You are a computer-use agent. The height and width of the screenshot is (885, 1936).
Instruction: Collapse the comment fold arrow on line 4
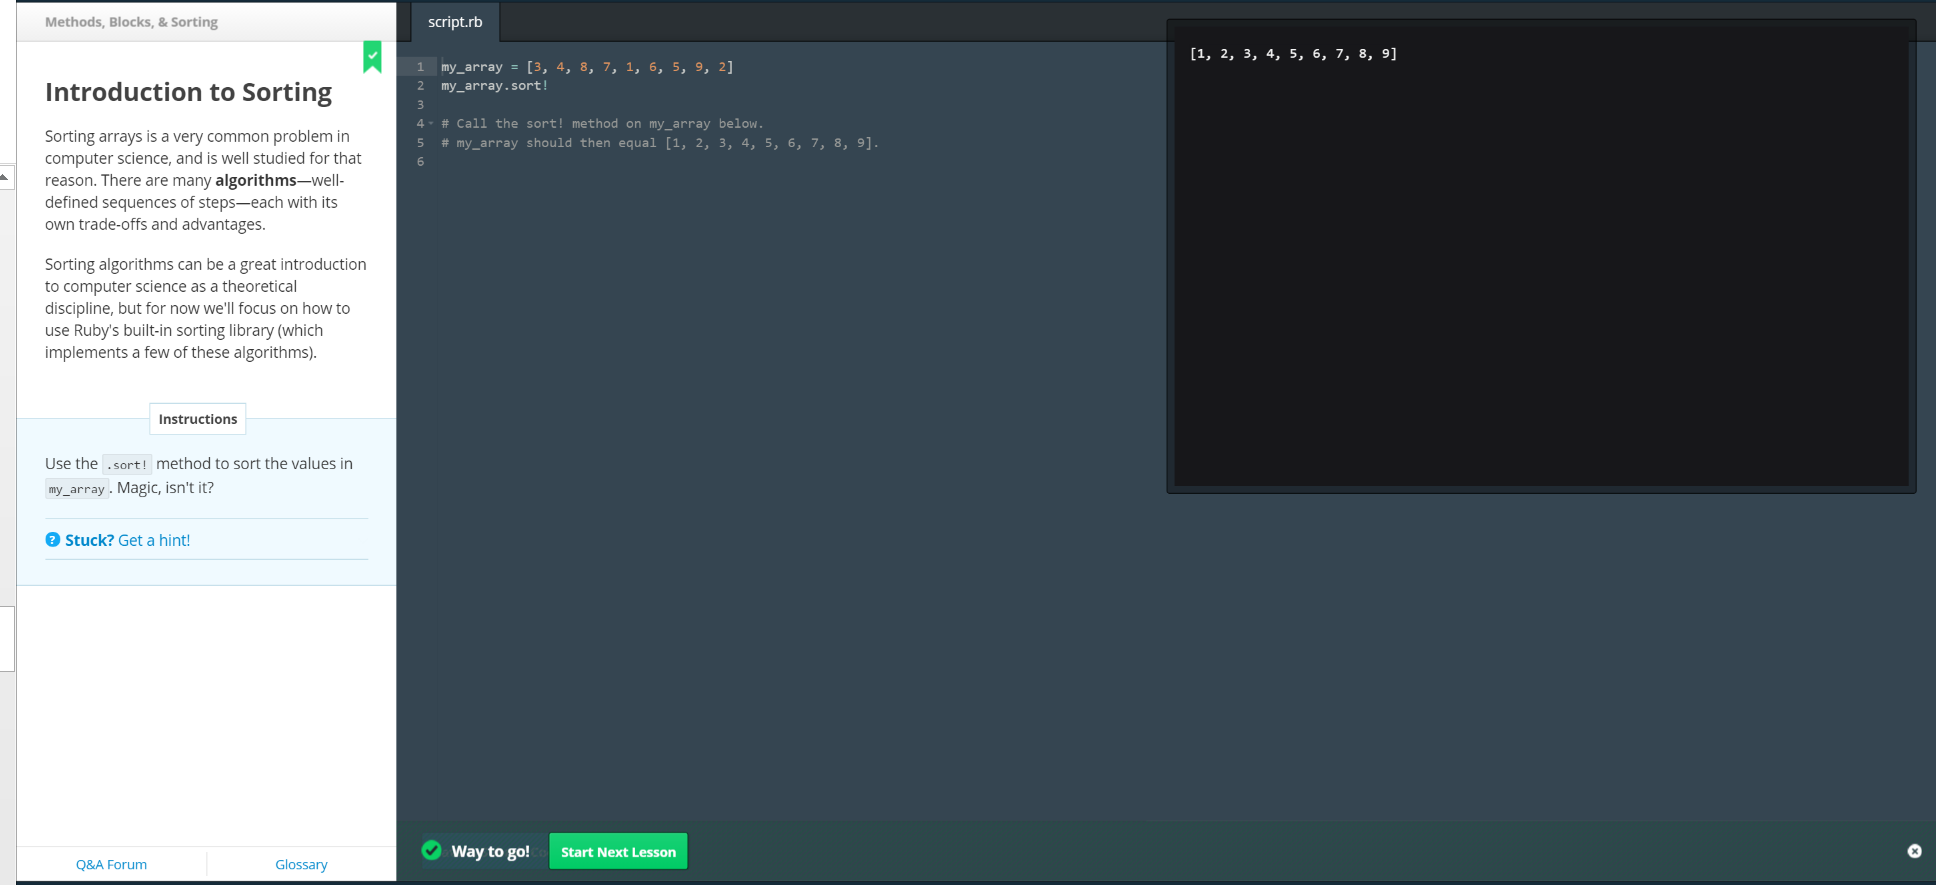[x=431, y=124]
